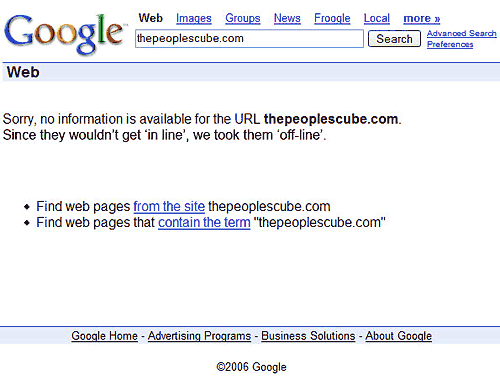Switch to Local search
Image resolution: width=500 pixels, height=380 pixels.
(377, 18)
